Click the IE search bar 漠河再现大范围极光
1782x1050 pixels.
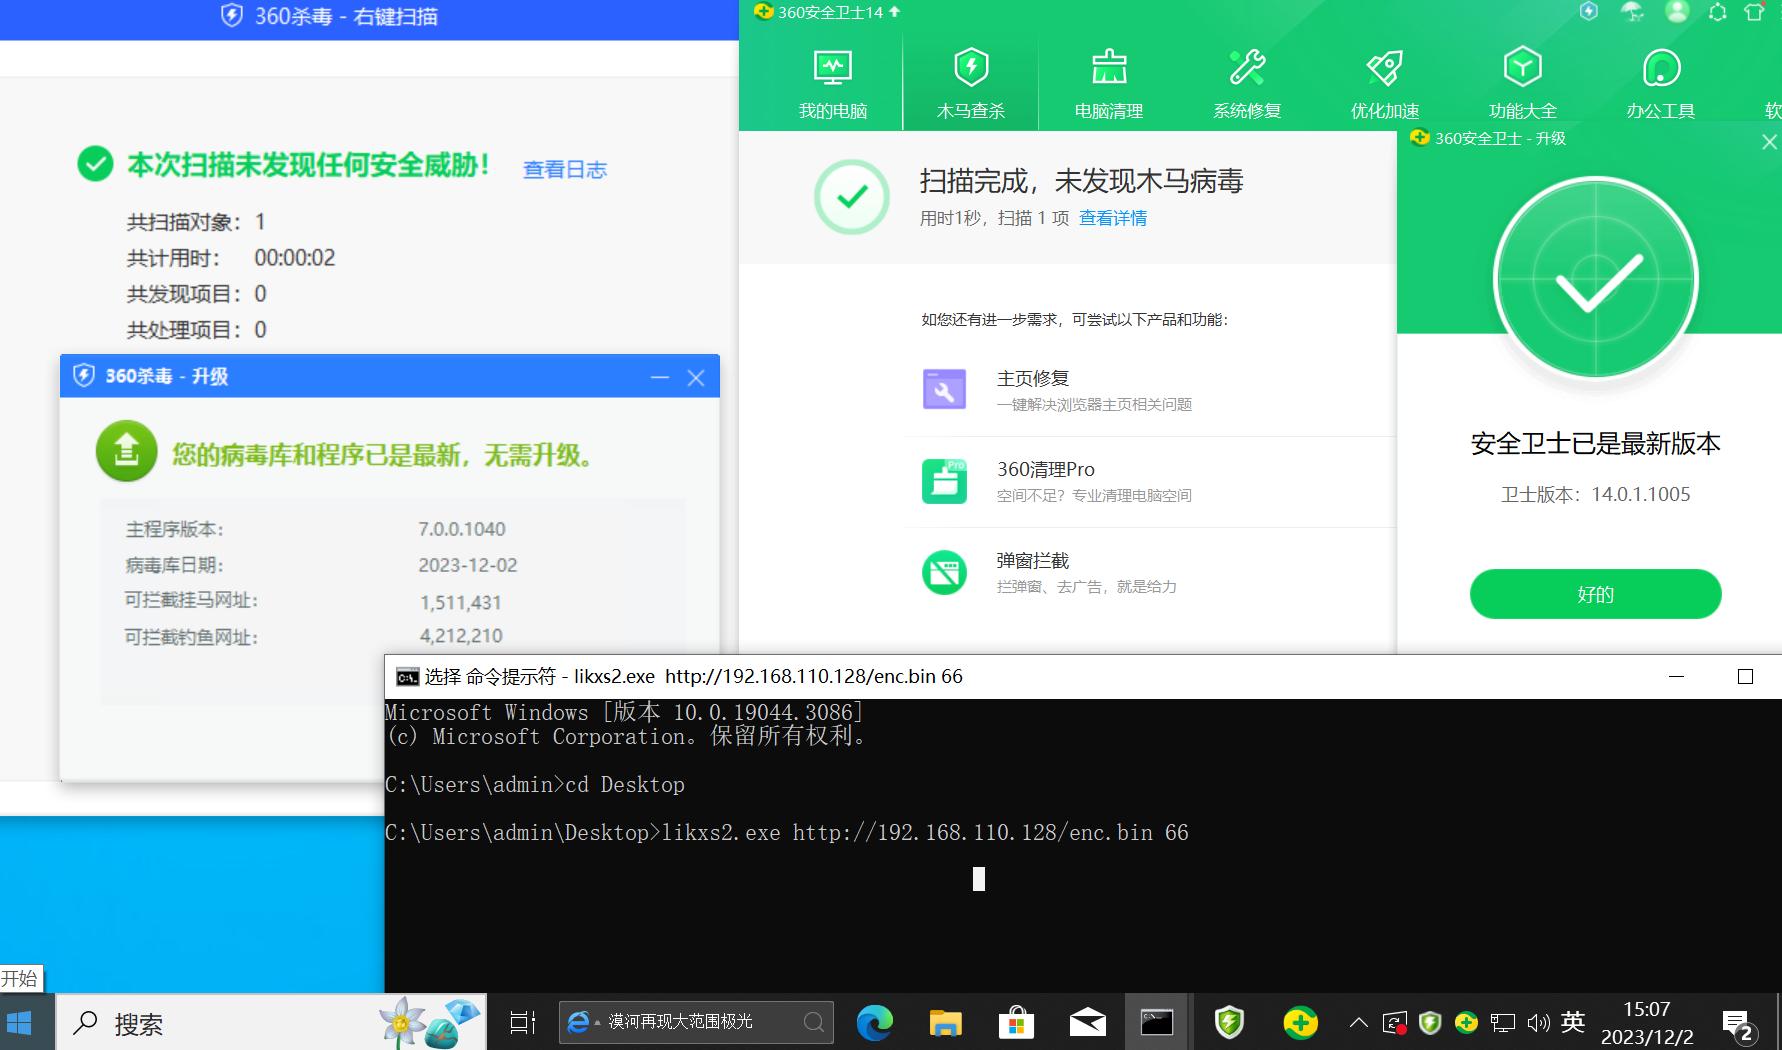696,1022
